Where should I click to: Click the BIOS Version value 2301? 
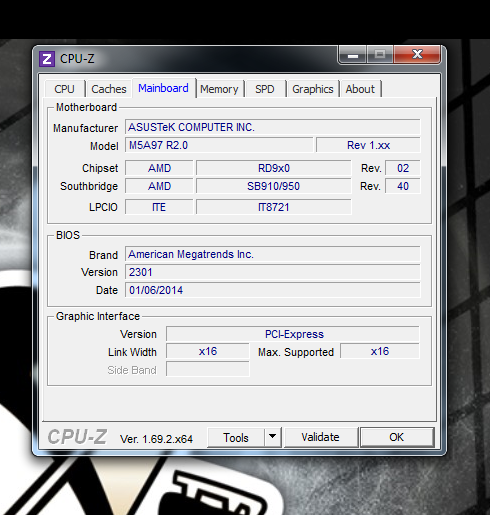pyautogui.click(x=273, y=272)
